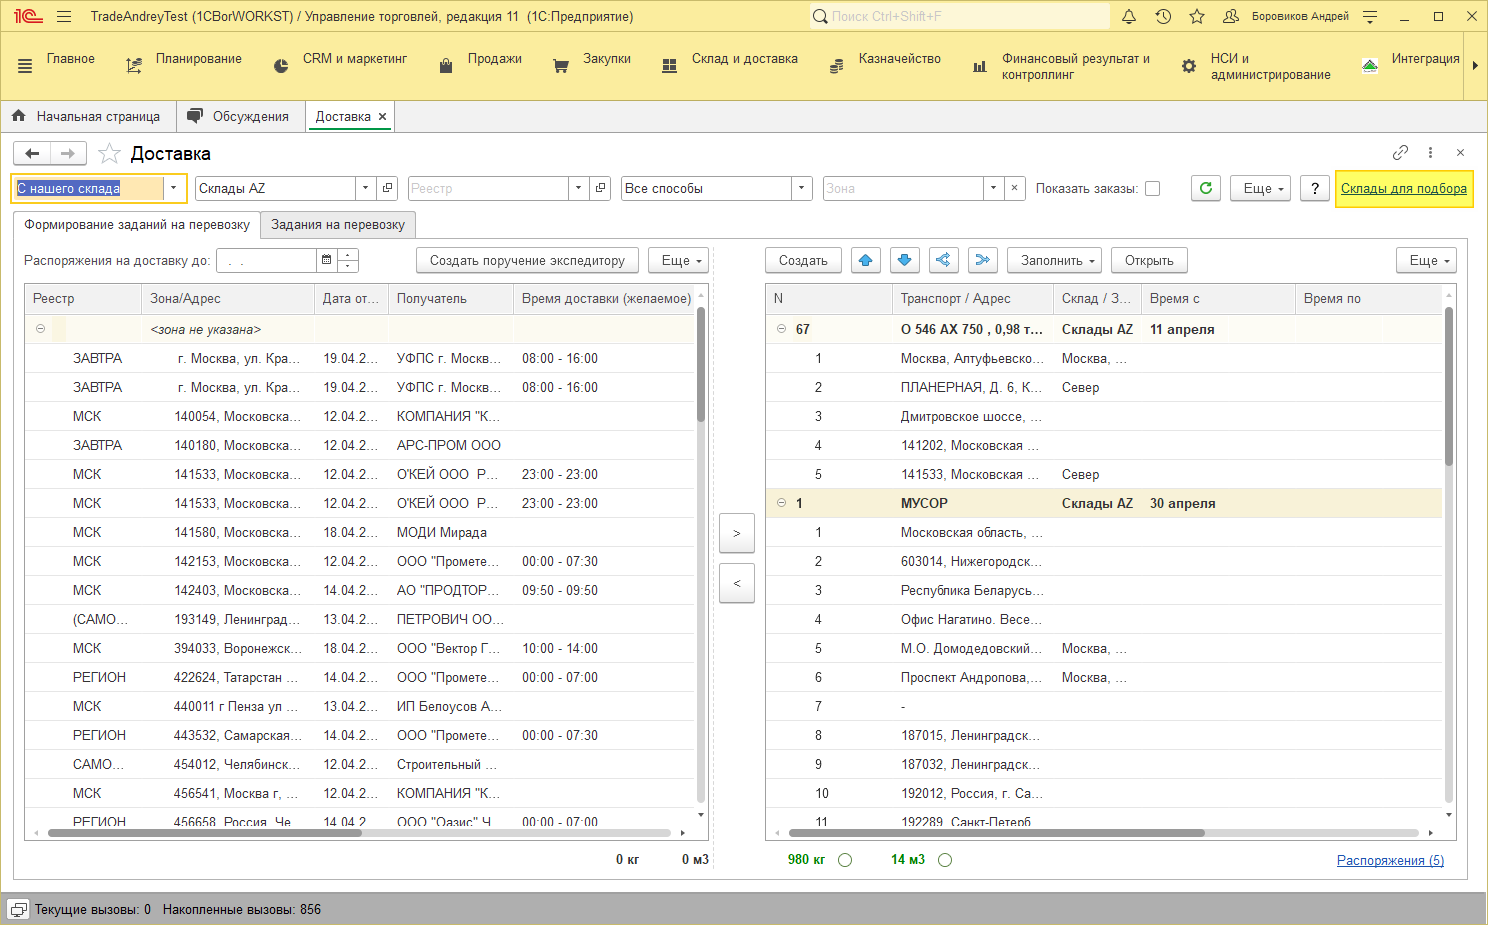
Task: Collapse the МУСОР route group
Action: point(782,503)
